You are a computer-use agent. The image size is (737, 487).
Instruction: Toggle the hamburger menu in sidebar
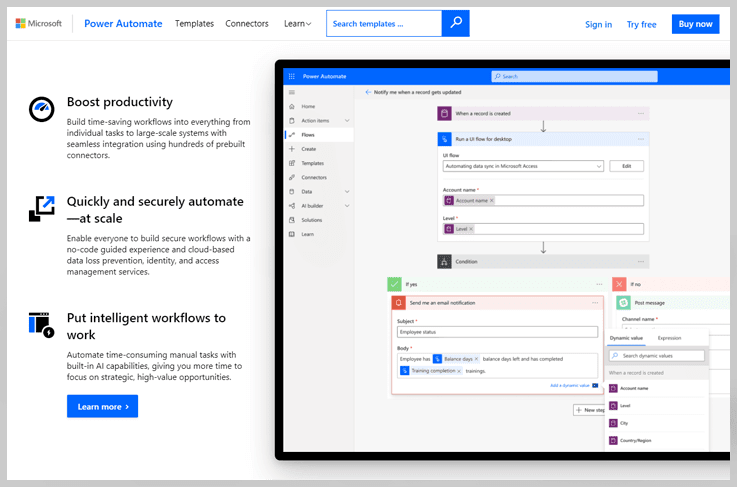pos(292,92)
